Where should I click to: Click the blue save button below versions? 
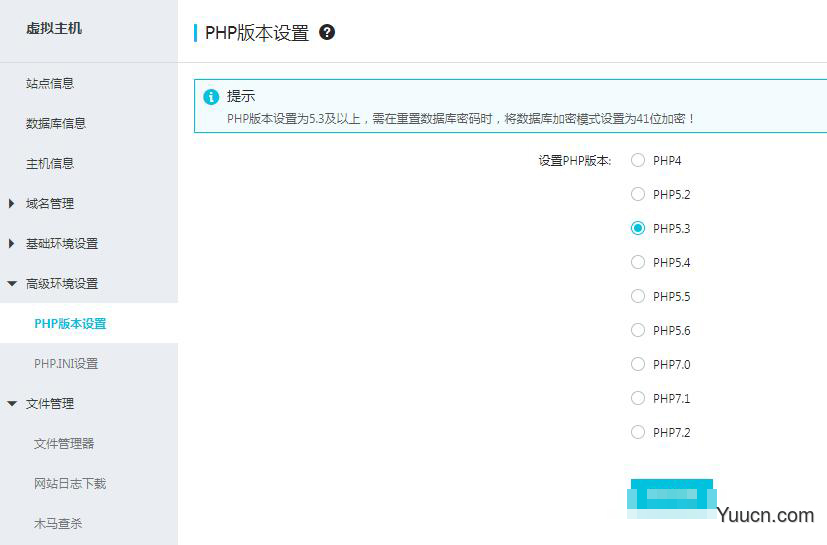[x=671, y=494]
